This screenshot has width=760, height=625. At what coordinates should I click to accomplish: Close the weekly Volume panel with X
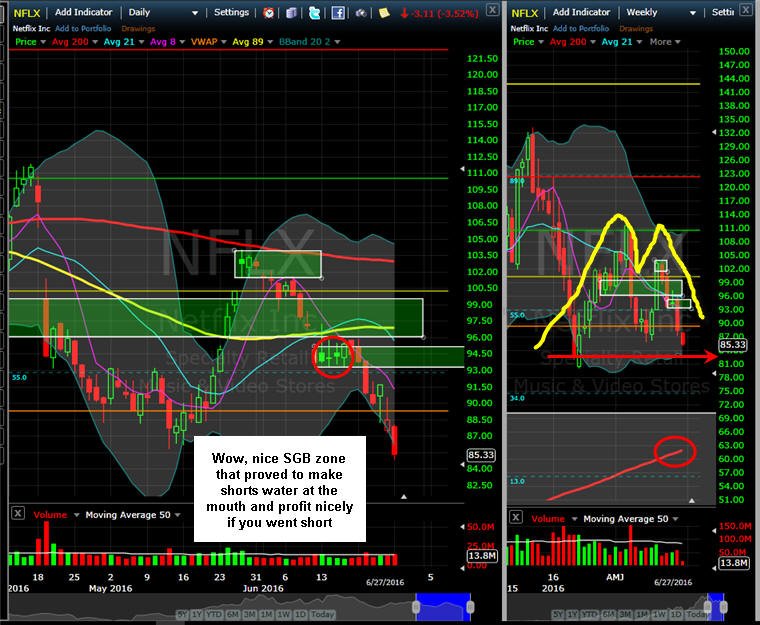tap(516, 517)
